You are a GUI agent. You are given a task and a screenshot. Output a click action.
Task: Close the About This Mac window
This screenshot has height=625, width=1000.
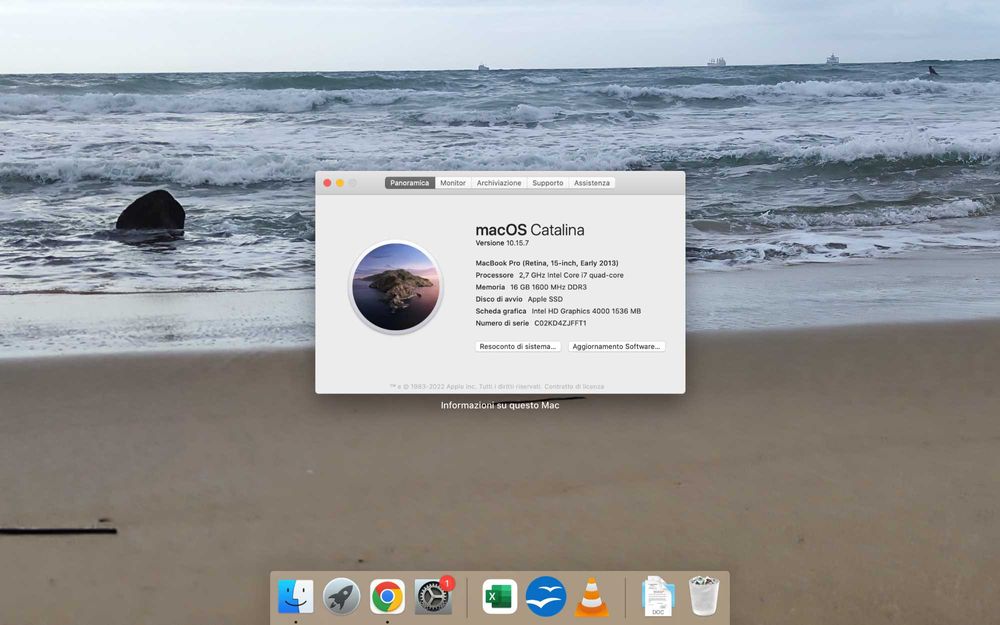[327, 183]
